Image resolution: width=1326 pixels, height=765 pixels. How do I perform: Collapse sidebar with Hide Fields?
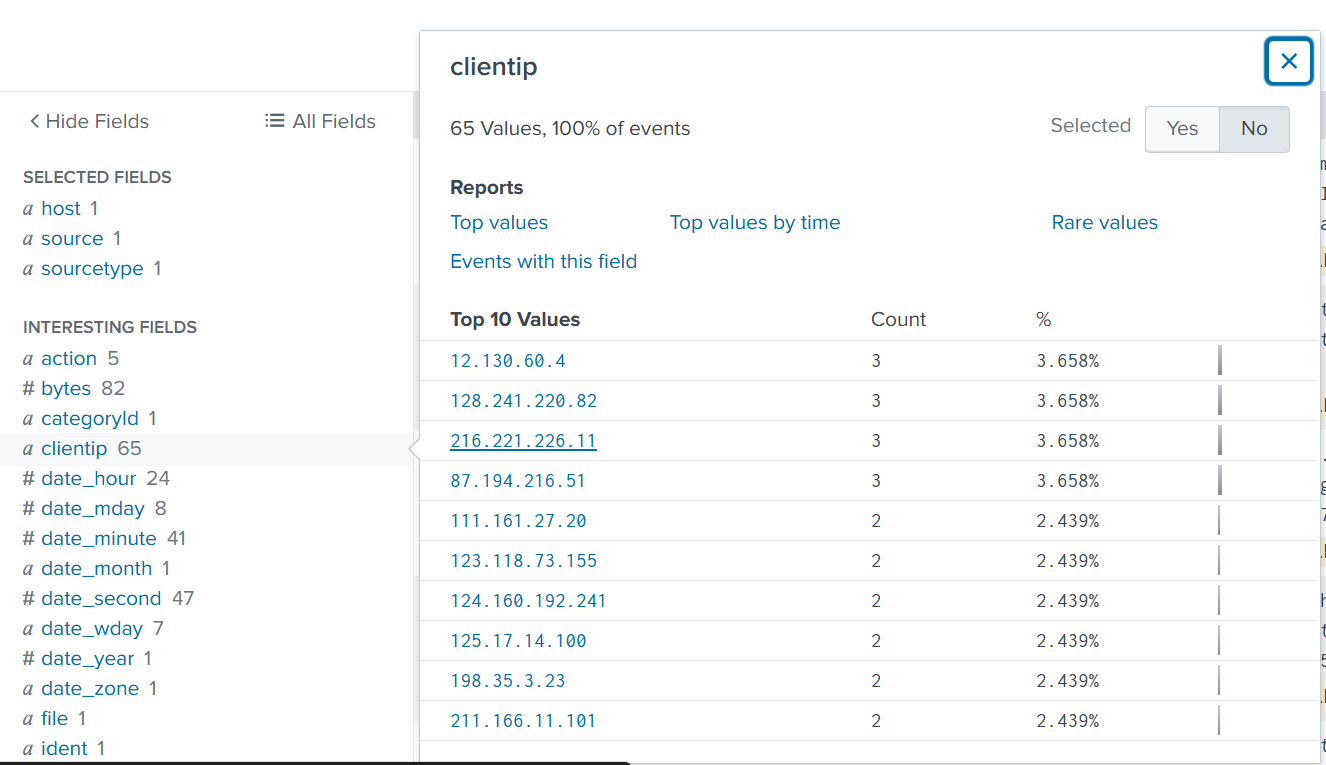[x=89, y=122]
